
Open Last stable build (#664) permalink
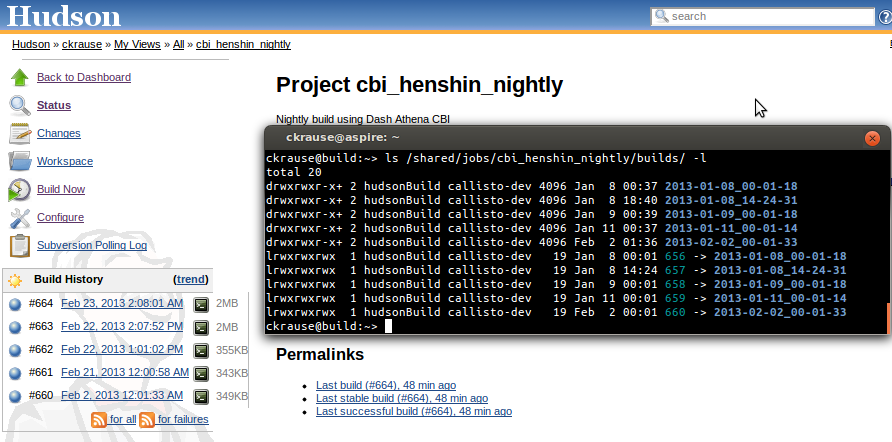pyautogui.click(x=402, y=398)
